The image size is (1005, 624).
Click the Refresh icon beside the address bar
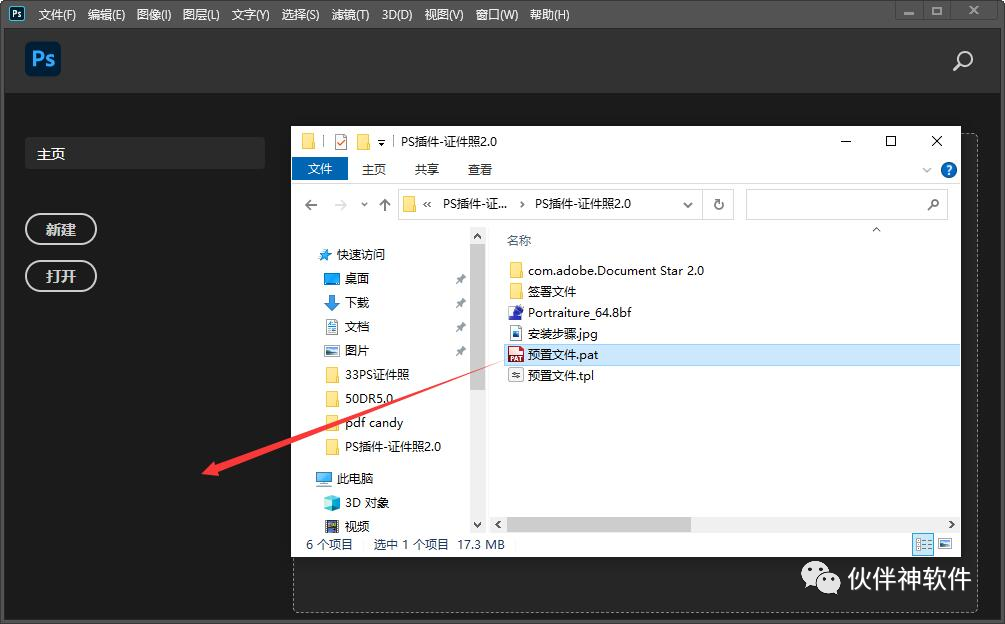click(x=719, y=204)
